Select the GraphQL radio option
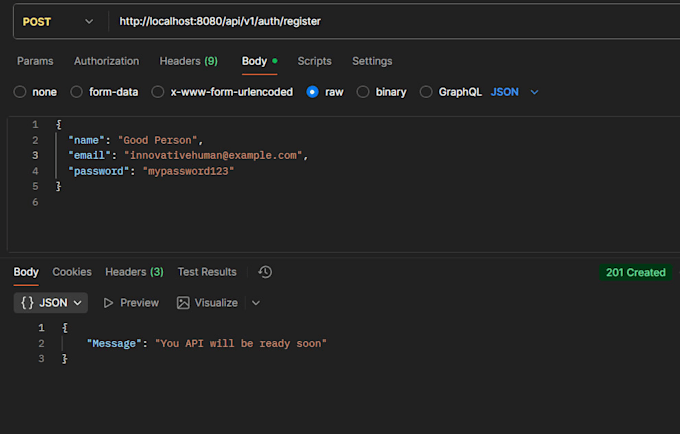The image size is (680, 434). tap(426, 92)
